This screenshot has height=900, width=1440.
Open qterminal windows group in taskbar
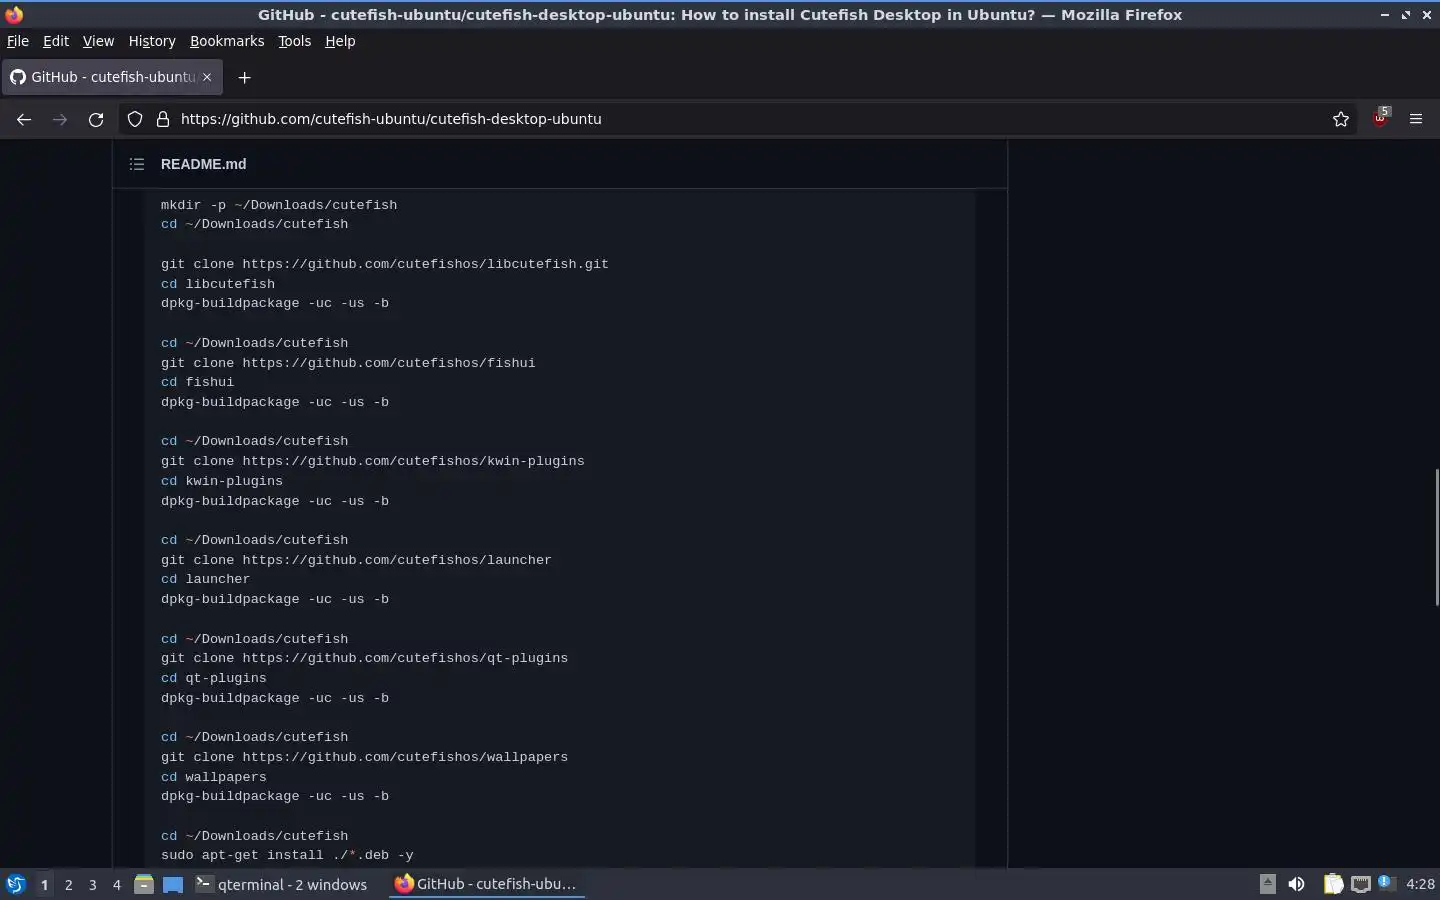point(282,884)
